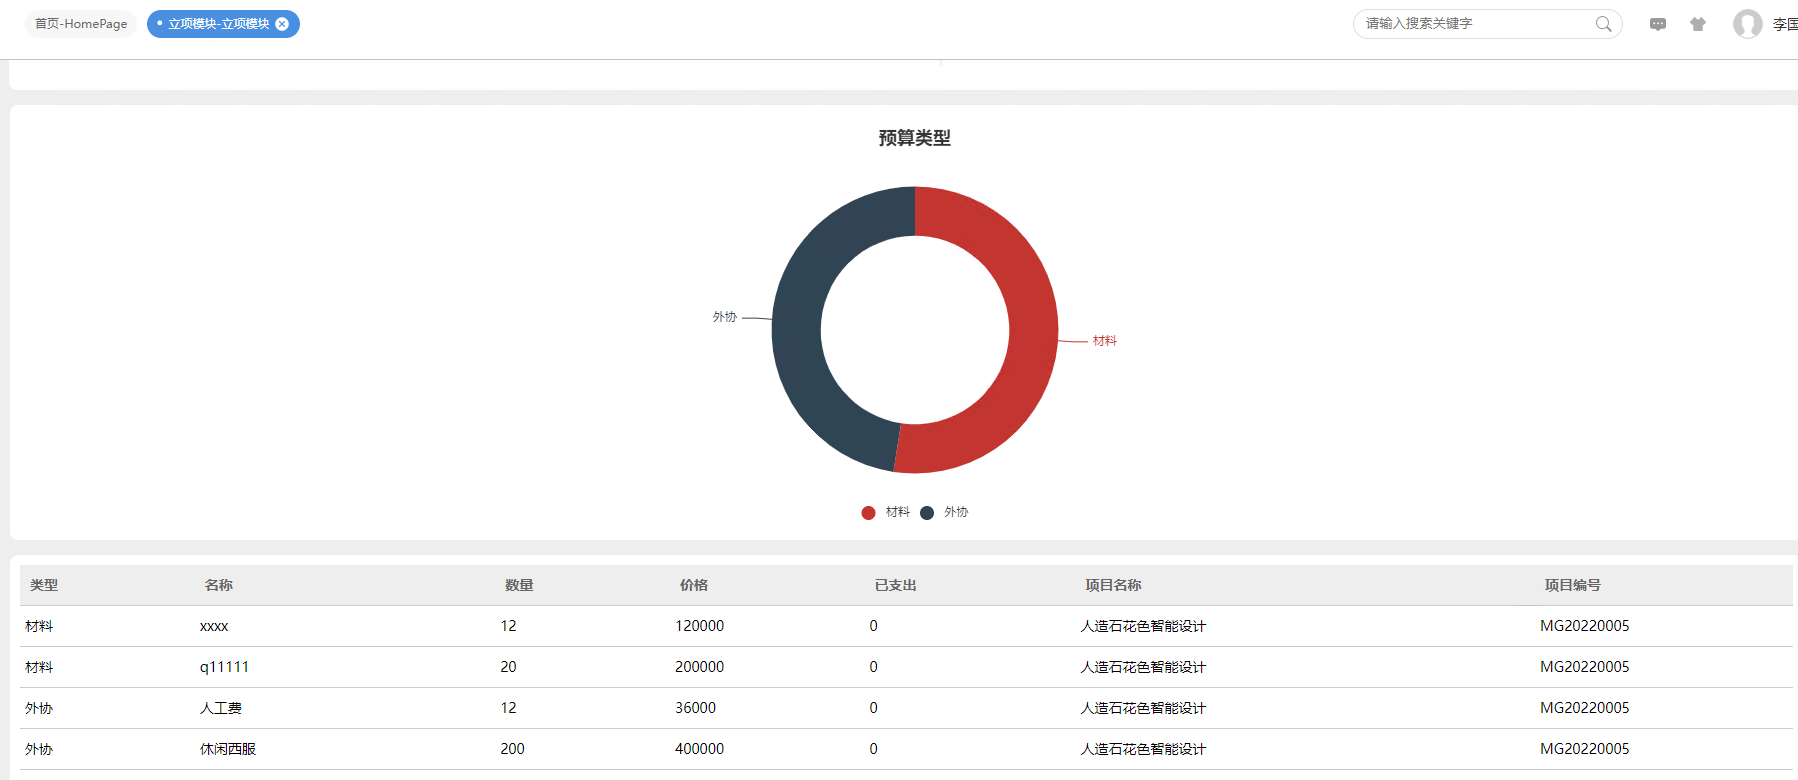Sort by the 数量 column header
1798x780 pixels.
coord(519,585)
